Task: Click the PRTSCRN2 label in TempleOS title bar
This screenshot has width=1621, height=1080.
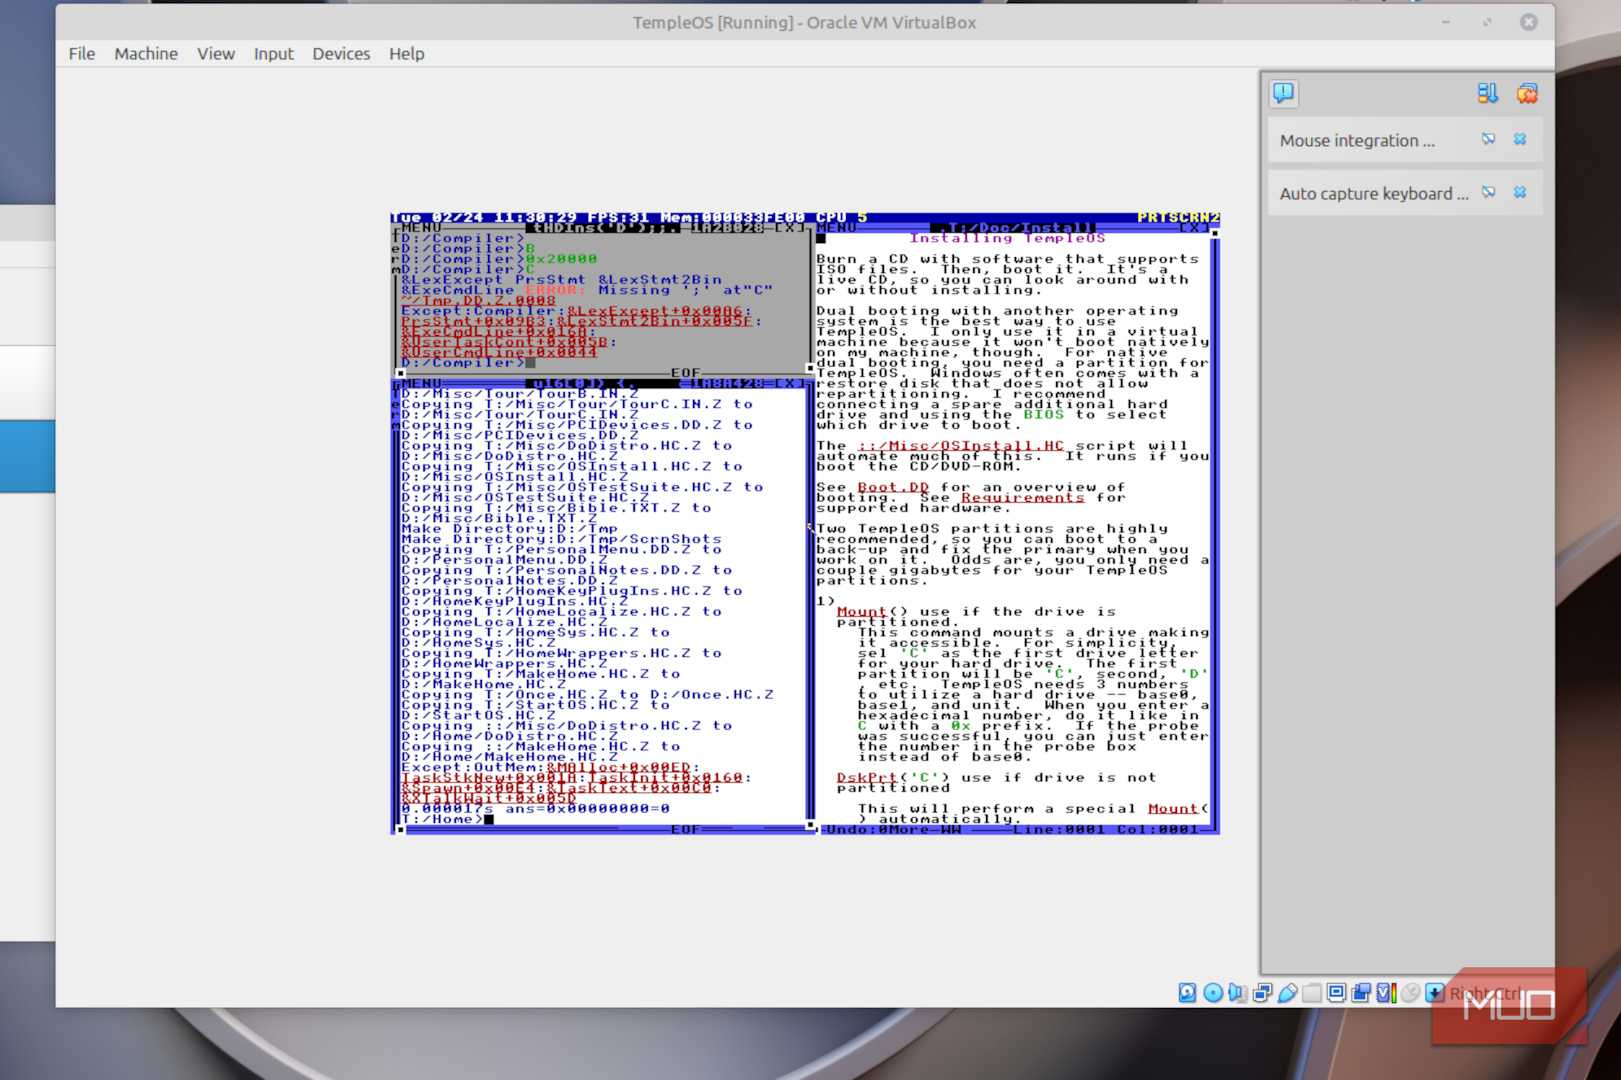Action: (x=1178, y=217)
